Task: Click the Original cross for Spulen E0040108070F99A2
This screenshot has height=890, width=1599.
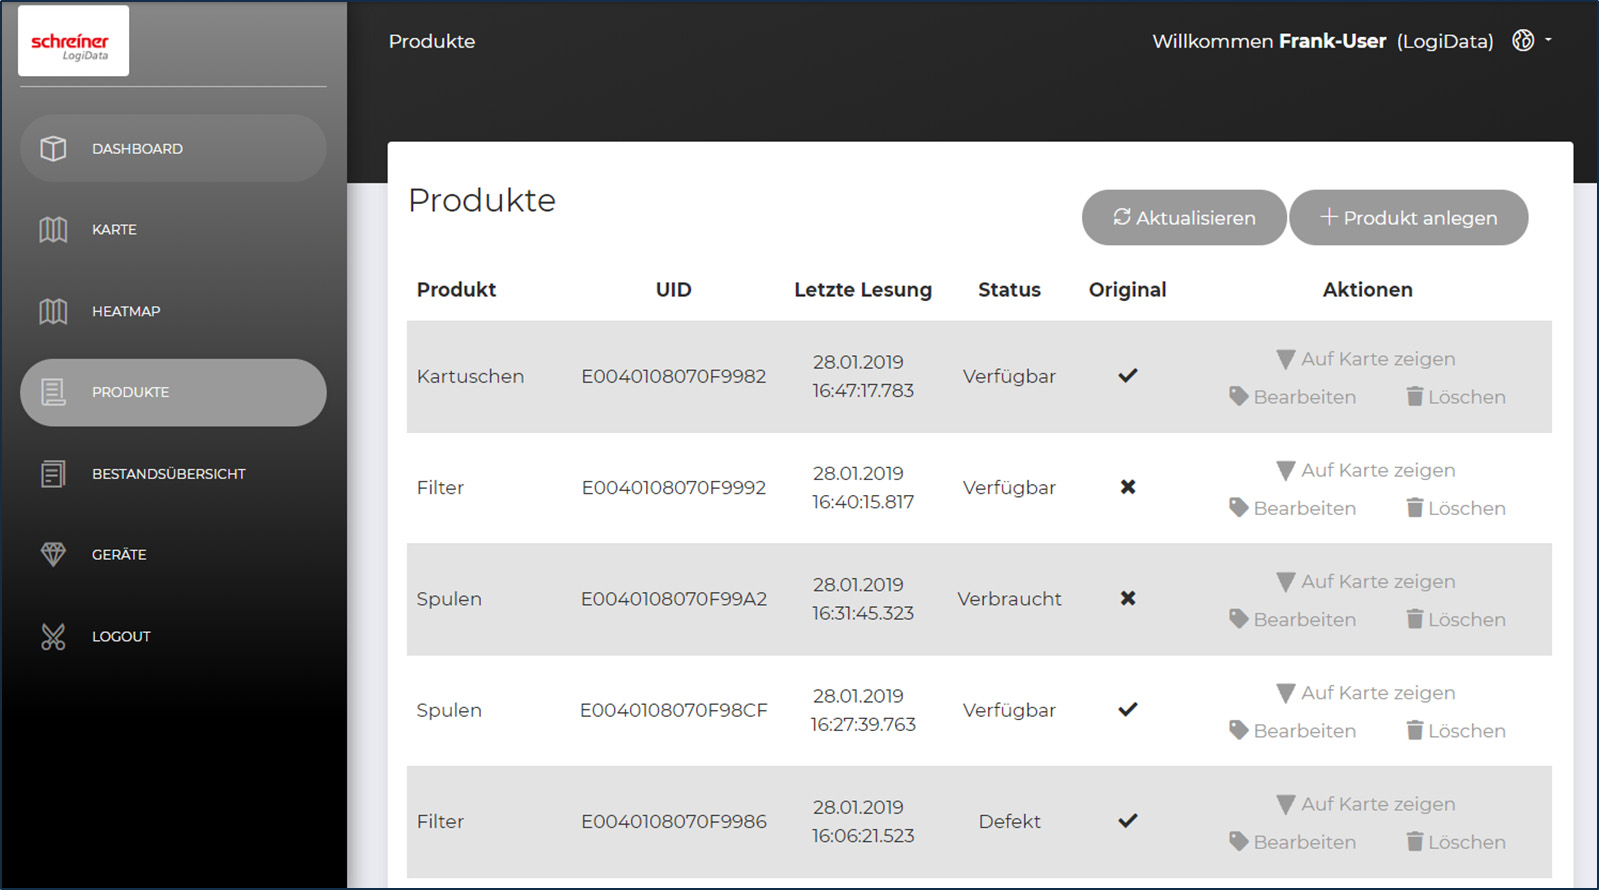Action: 1128,598
